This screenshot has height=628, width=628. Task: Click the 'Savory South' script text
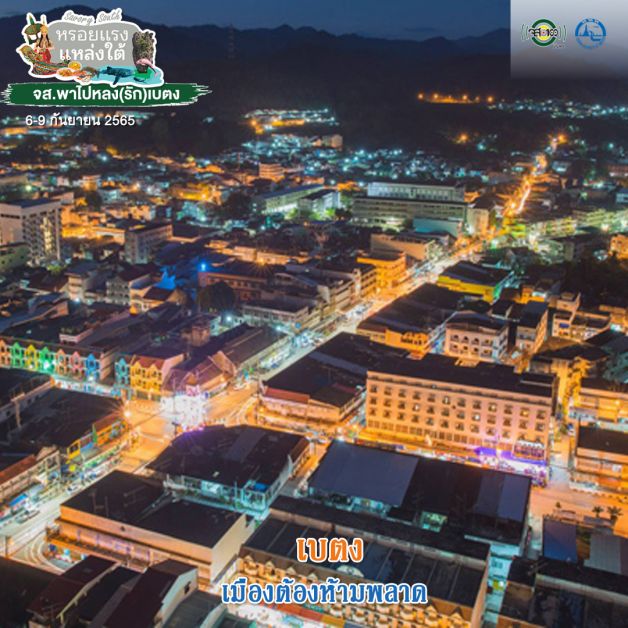(x=91, y=18)
